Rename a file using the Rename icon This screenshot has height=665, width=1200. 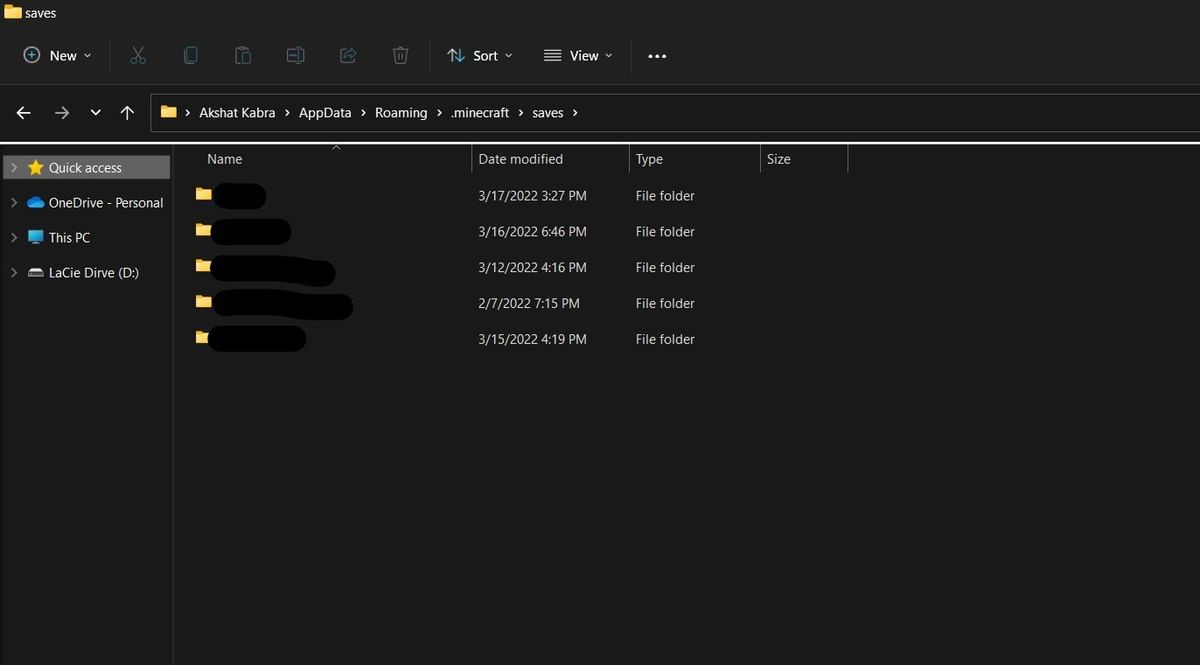click(295, 55)
